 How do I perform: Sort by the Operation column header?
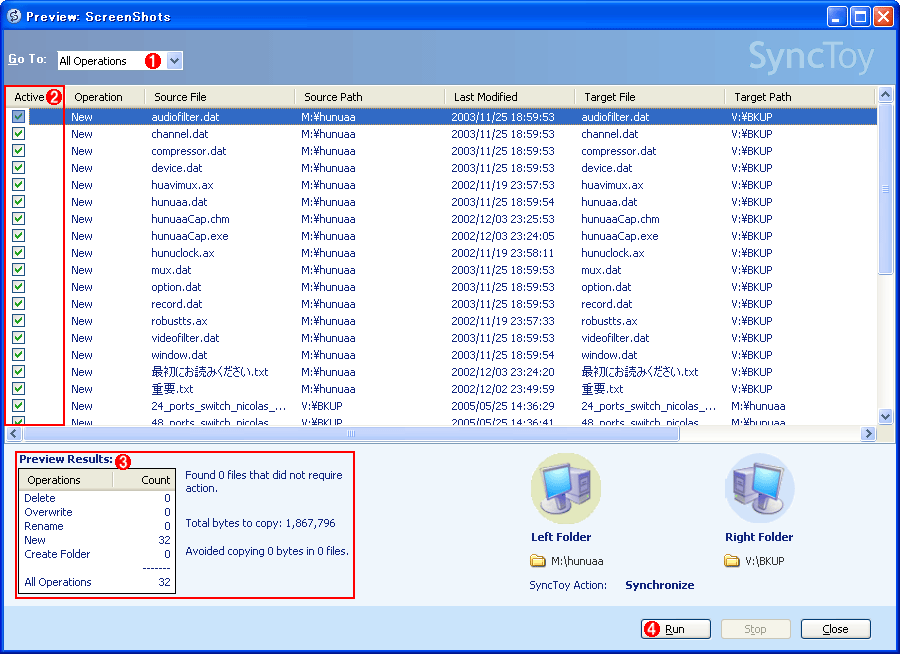(x=104, y=96)
